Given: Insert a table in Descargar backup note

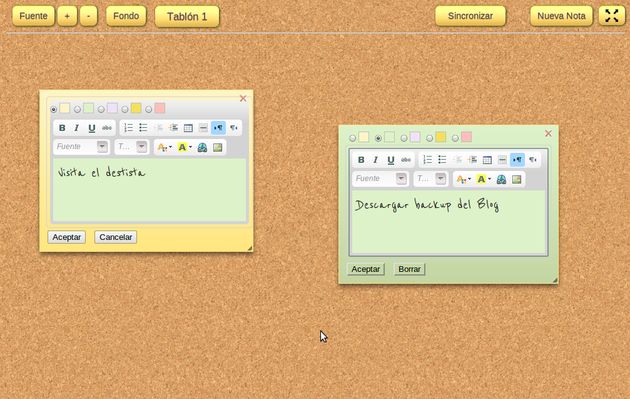Looking at the screenshot, I should coord(487,160).
